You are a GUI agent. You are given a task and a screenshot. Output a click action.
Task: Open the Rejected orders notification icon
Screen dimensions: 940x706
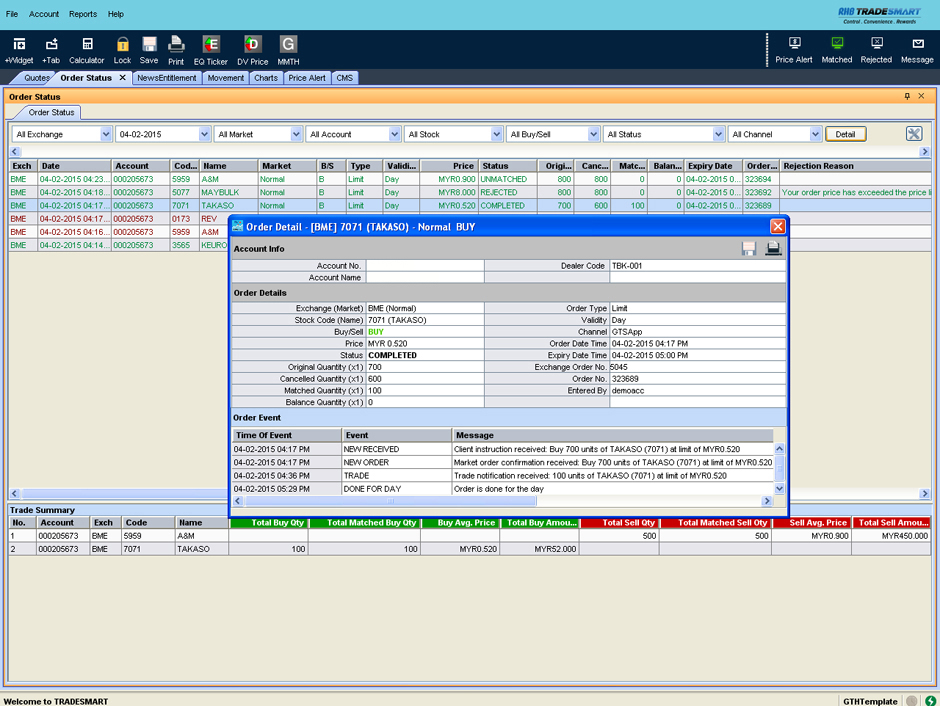(876, 50)
